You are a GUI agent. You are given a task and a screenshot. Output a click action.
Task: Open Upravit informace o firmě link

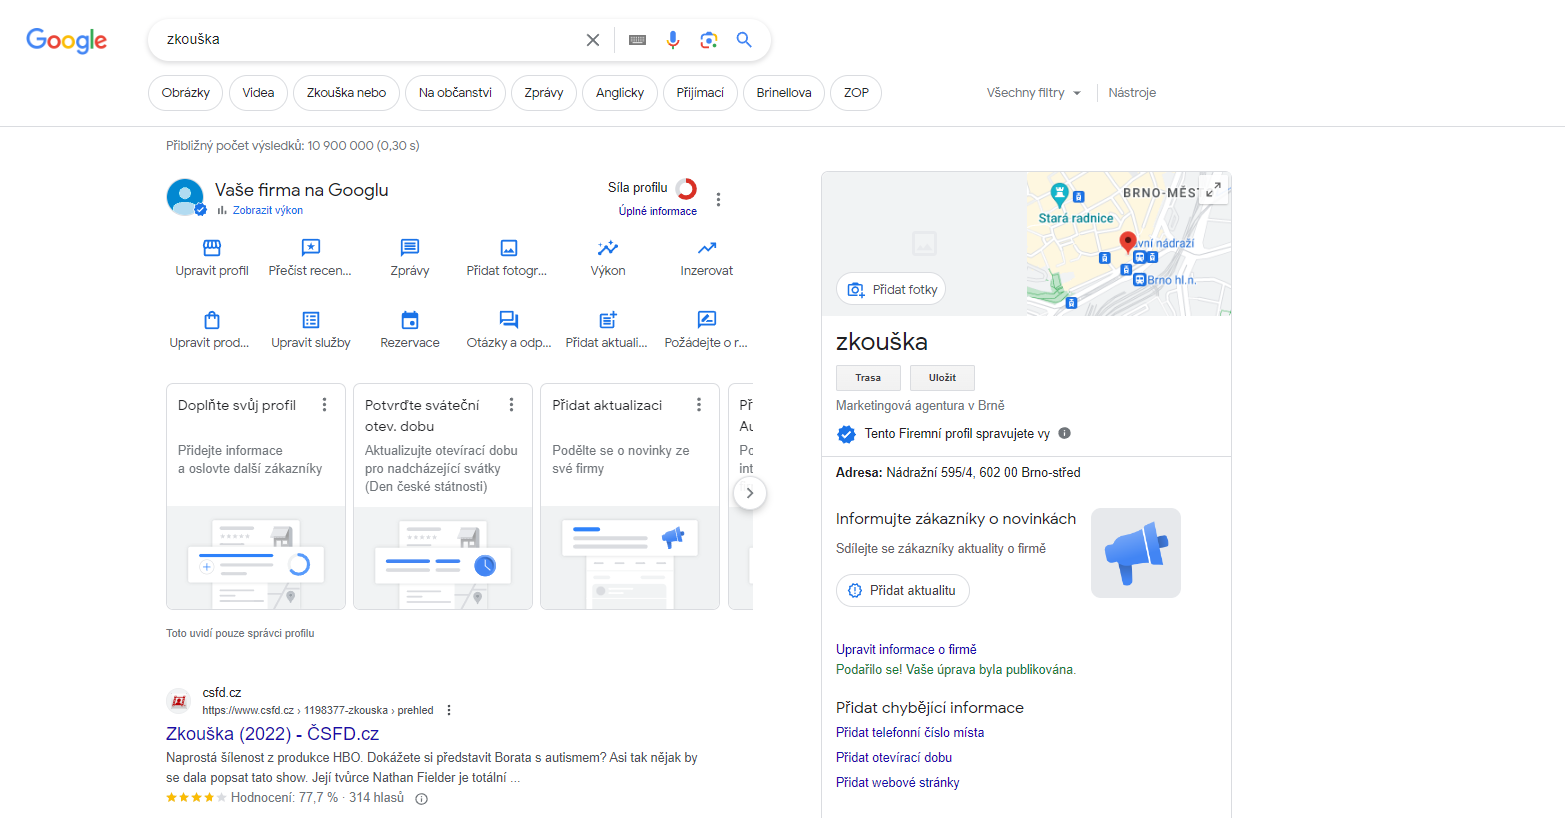pos(906,650)
